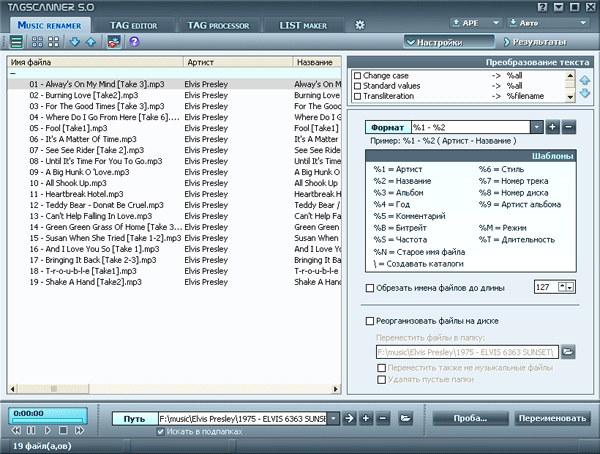
Task: Click the browse folder icon by the Путь field
Action: (x=408, y=418)
